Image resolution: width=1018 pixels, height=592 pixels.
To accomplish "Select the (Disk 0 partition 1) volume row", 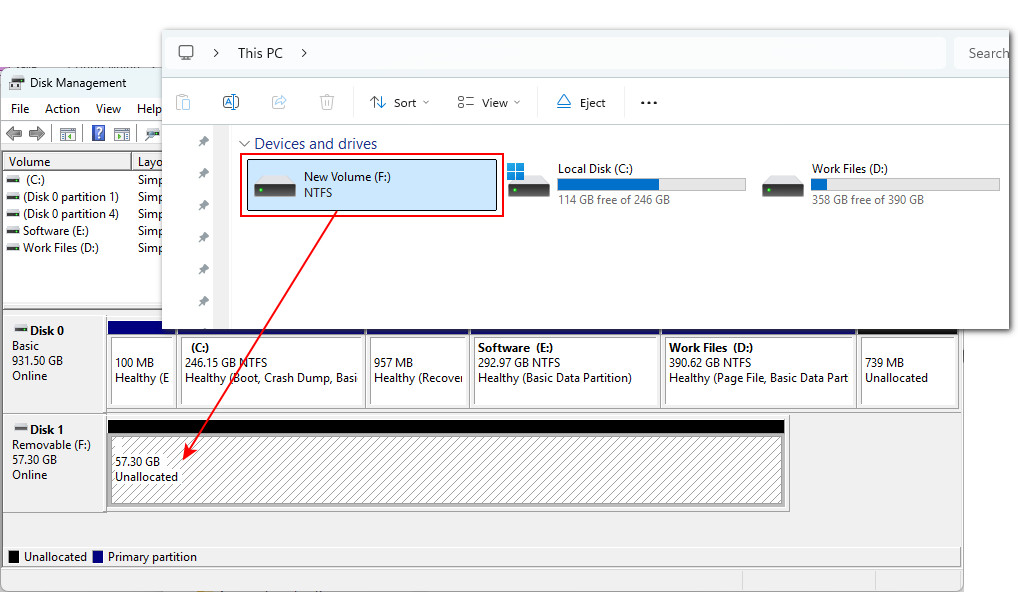I will [x=82, y=197].
